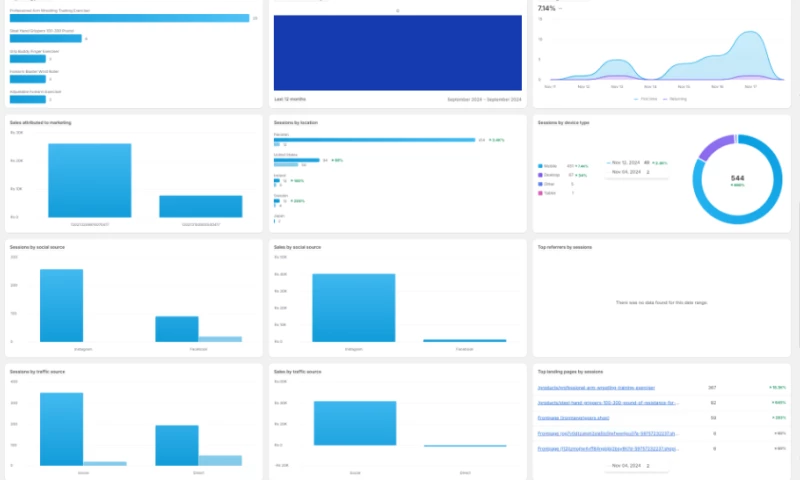
Task: Click the third landing page link with 59 sessions
Action: point(575,417)
